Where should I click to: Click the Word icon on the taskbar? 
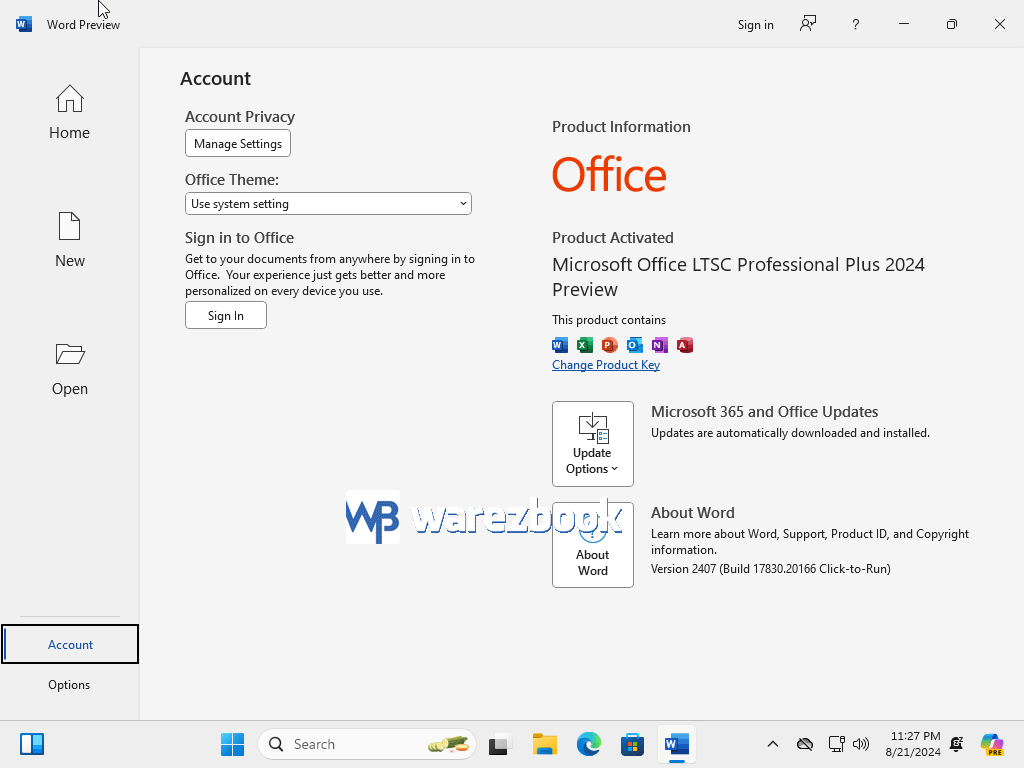click(677, 744)
